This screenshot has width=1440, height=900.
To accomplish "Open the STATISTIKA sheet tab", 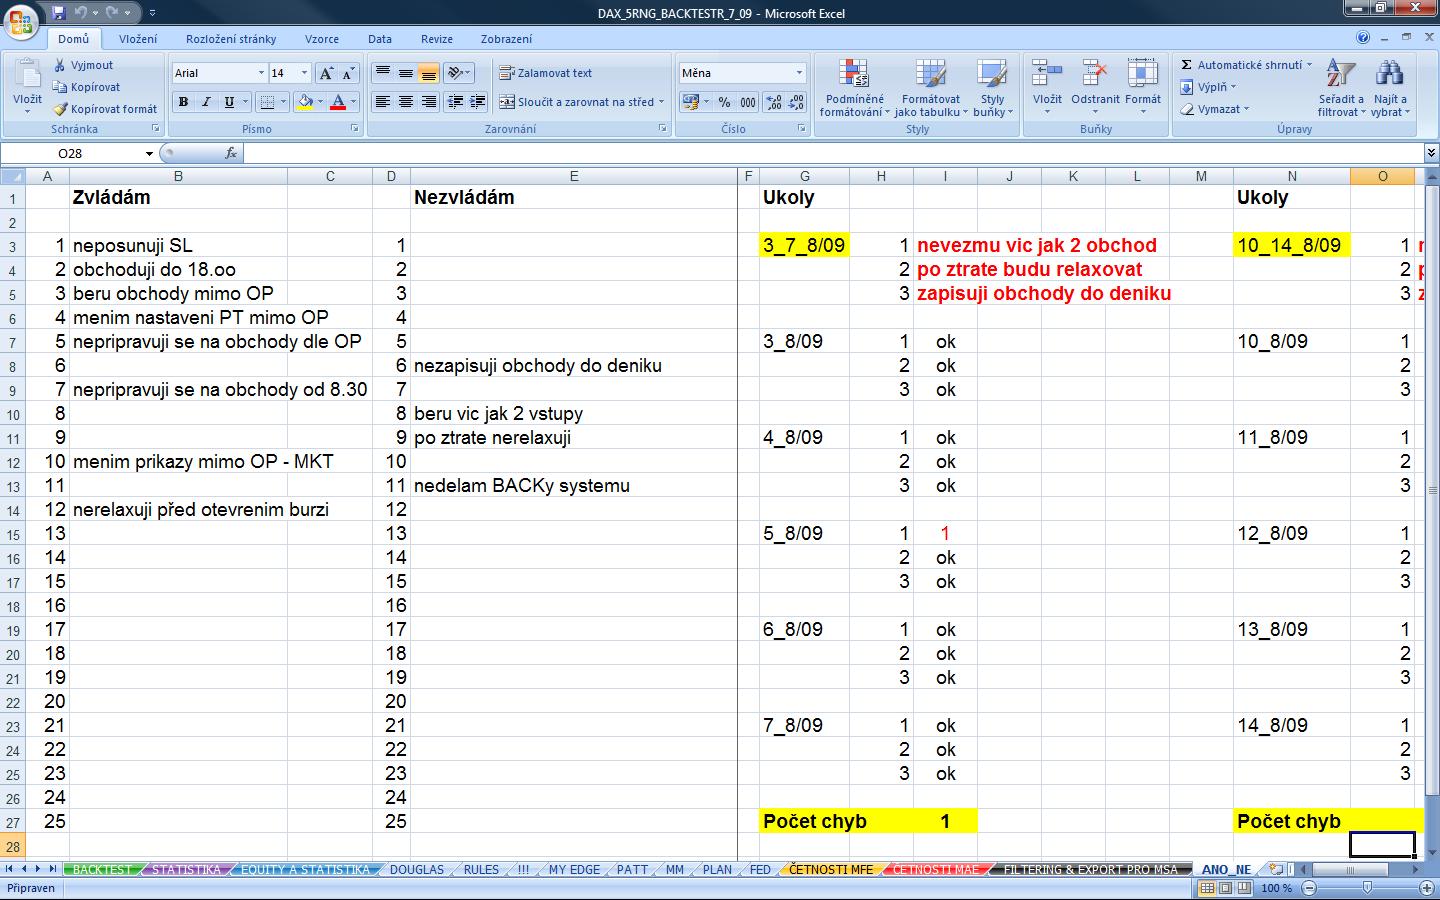I will (186, 870).
